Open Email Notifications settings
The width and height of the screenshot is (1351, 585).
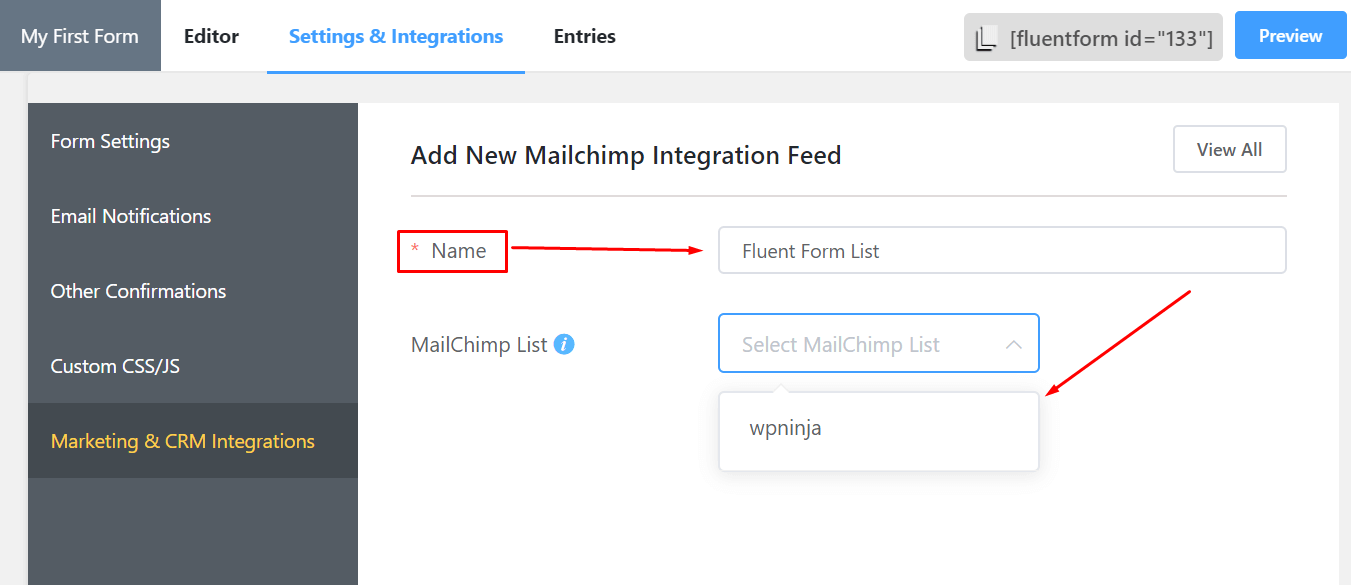click(131, 216)
